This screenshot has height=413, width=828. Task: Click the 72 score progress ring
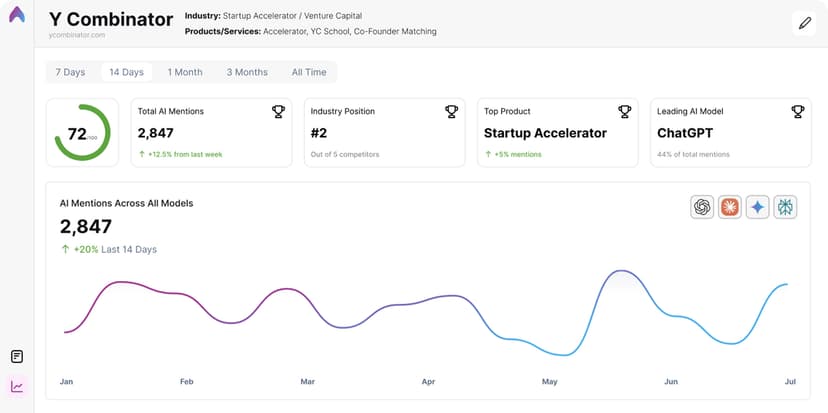coord(82,133)
